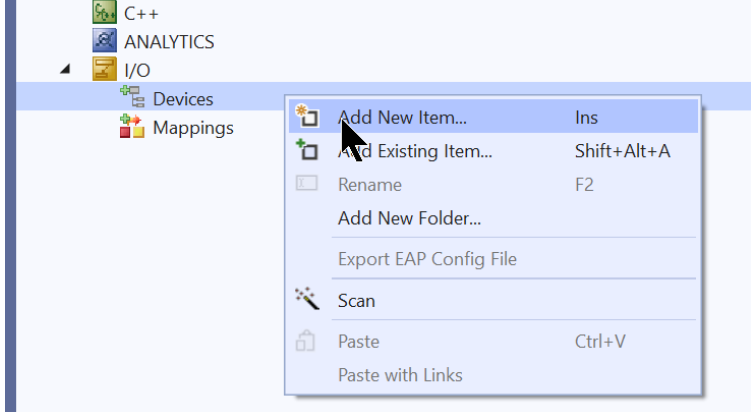Select the ANALYTICS tree item
The image size is (751, 412).
point(169,42)
